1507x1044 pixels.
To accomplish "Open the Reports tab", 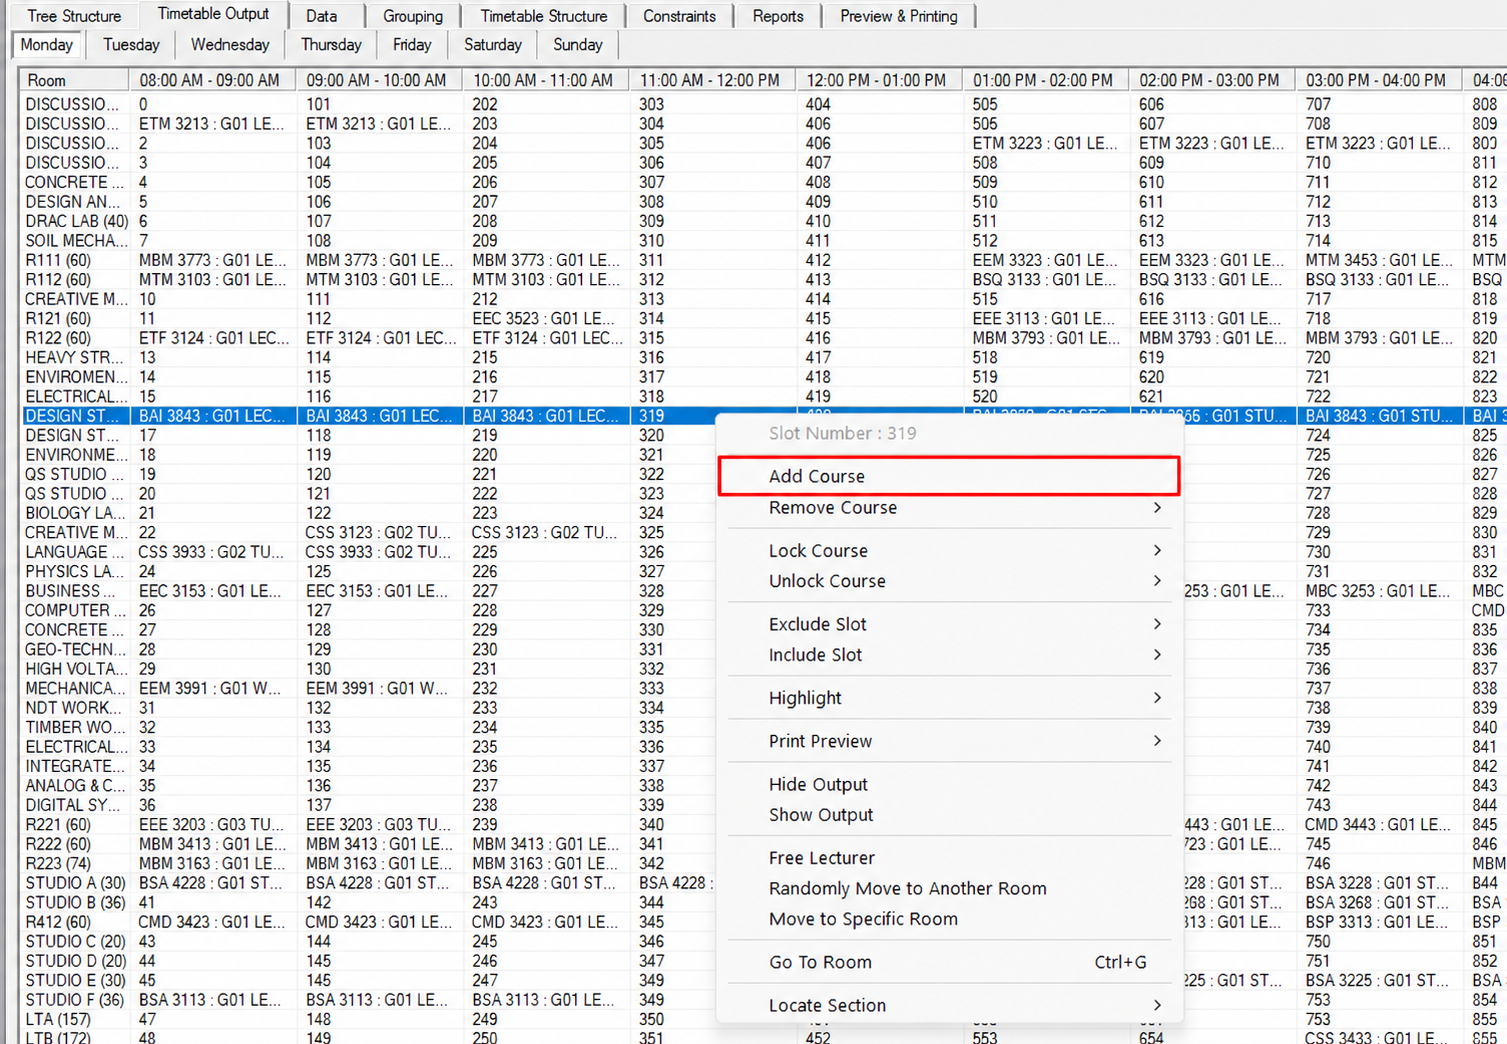I will [778, 16].
